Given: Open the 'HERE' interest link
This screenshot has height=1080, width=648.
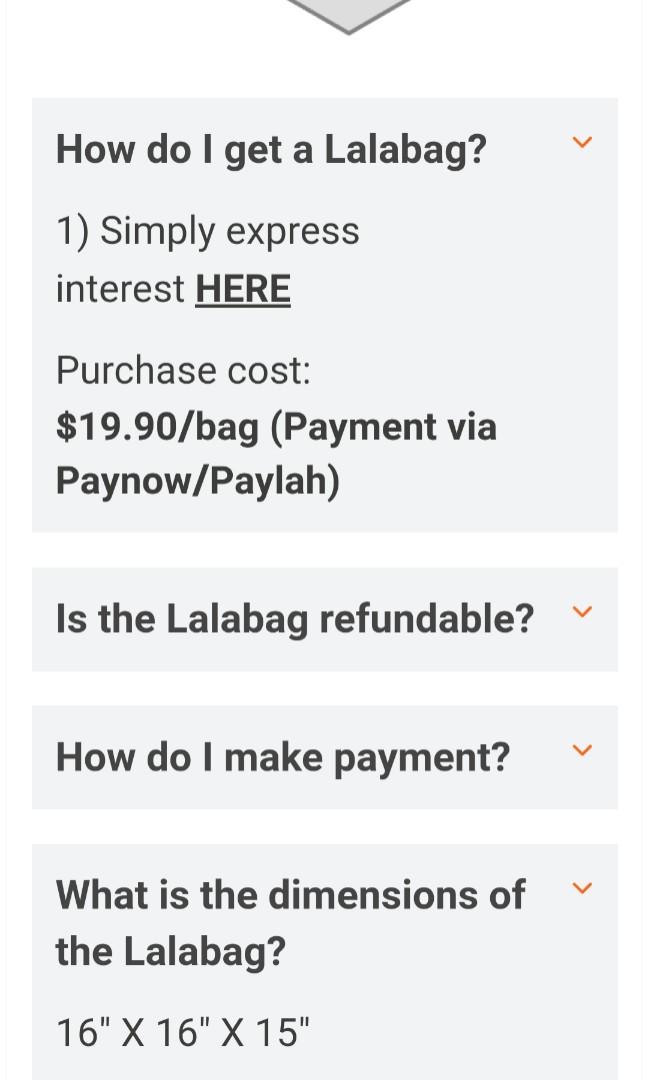Looking at the screenshot, I should click(243, 289).
